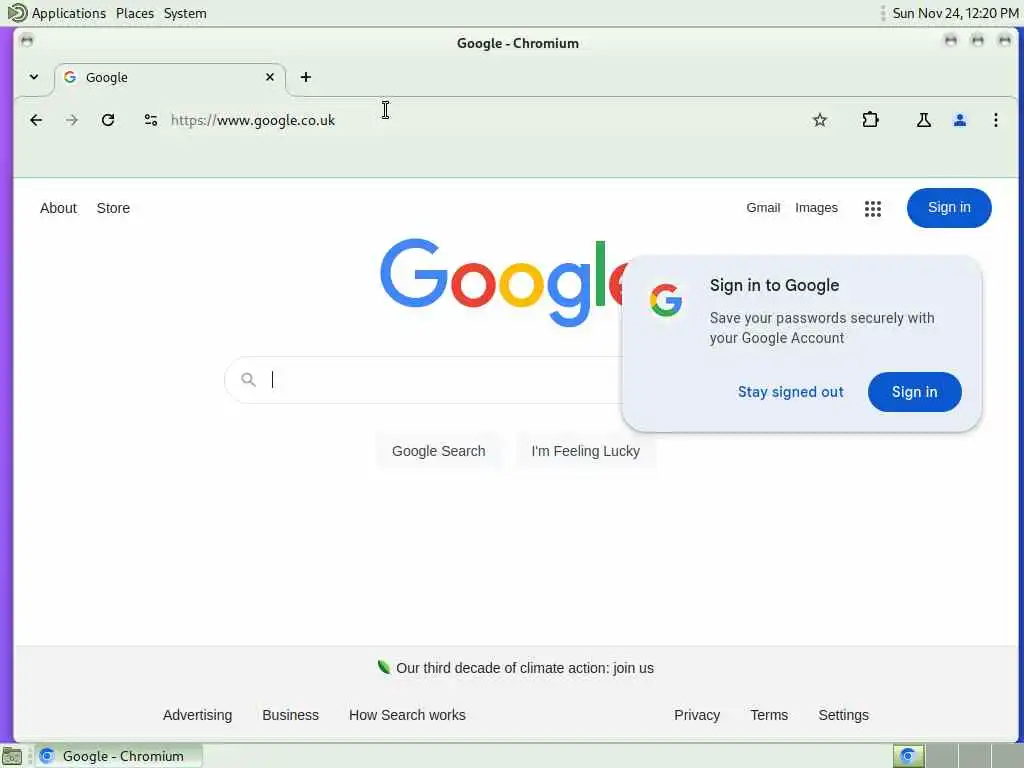This screenshot has width=1024, height=768.
Task: Open the Gmail link
Action: click(x=763, y=208)
